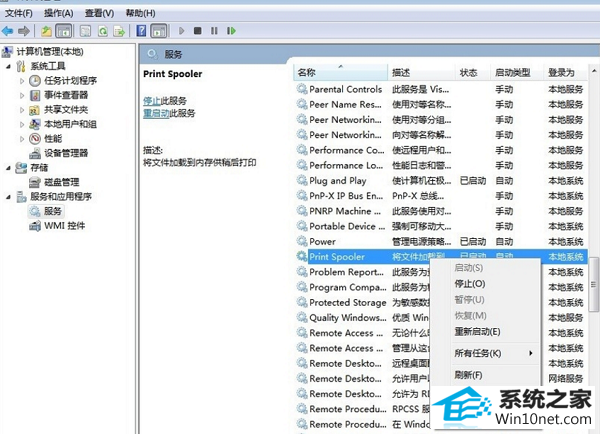Screen dimensions: 600x434
Task: Select the 服务 node in tree
Action: (x=46, y=211)
